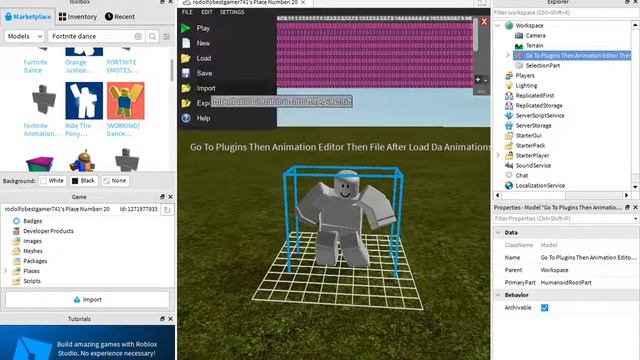This screenshot has height=360, width=640.
Task: Clear the Fortnite dance search text
Action: [x=138, y=36]
